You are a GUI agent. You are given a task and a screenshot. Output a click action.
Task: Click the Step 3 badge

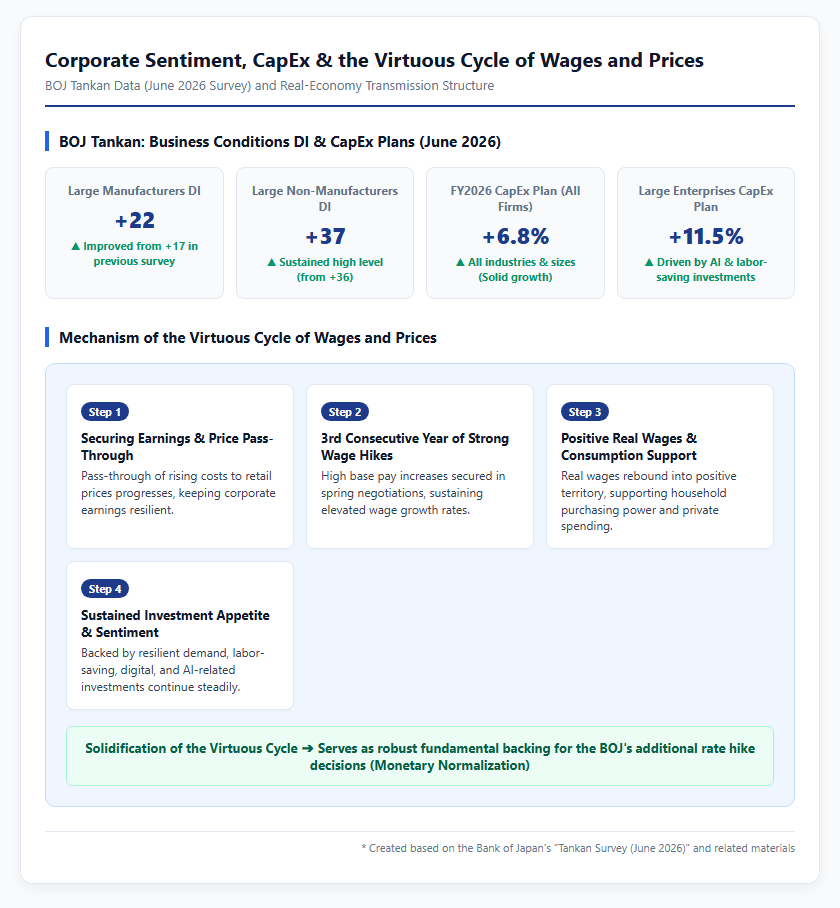585,412
